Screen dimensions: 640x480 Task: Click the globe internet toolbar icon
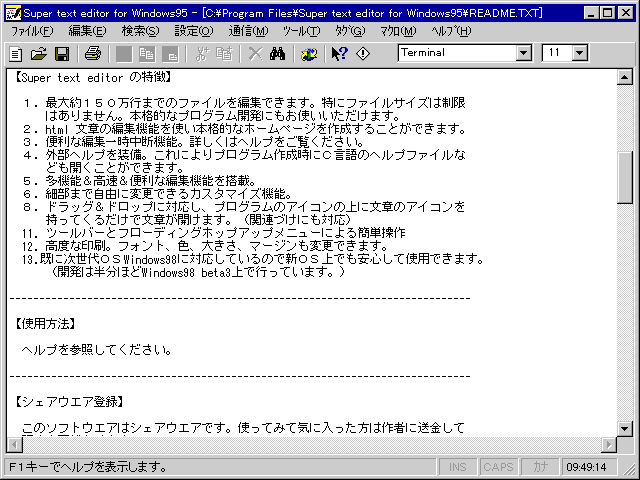(x=309, y=54)
